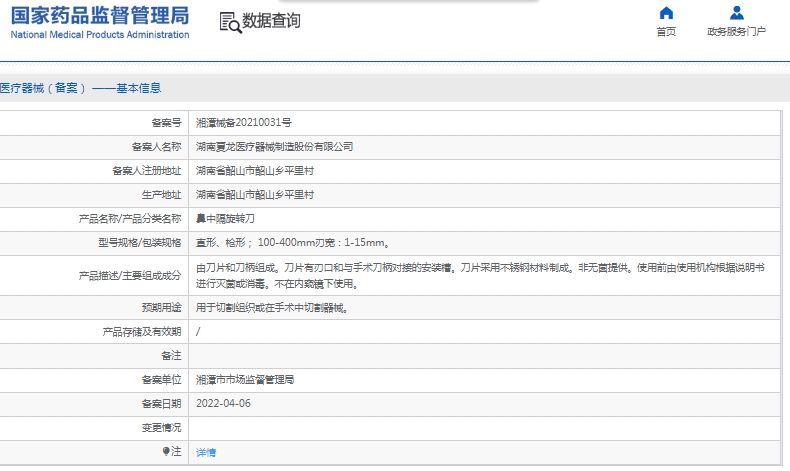
Task: Click the 医疗器械（备案）基本信息 section heading
Action: 81,88
